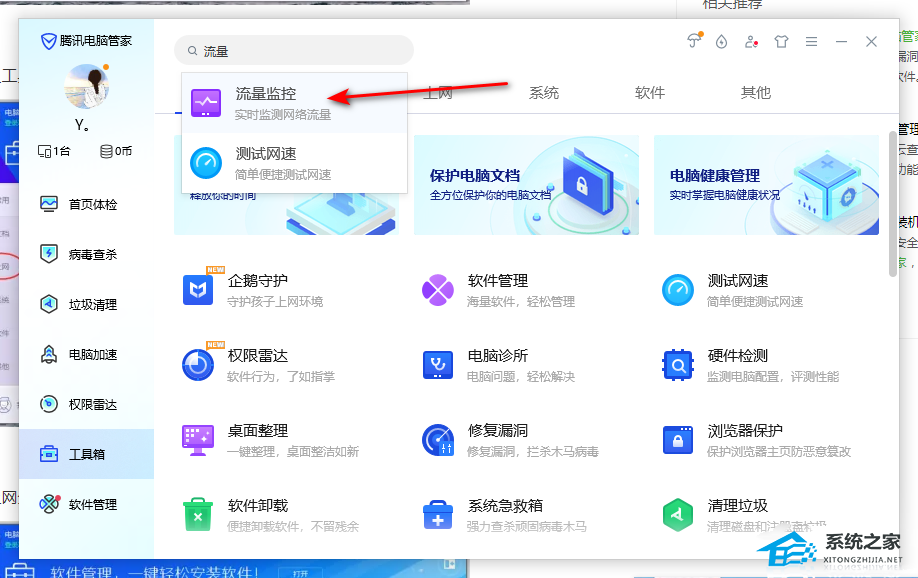Click the 1台 device count
918x578 pixels.
pyautogui.click(x=54, y=152)
